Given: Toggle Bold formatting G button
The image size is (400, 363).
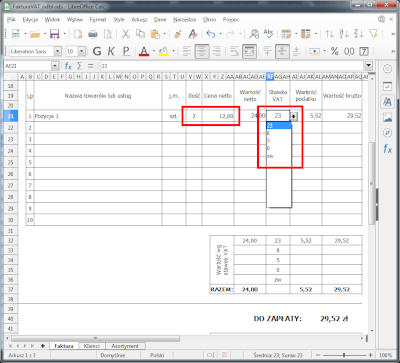Looking at the screenshot, I should pos(97,51).
